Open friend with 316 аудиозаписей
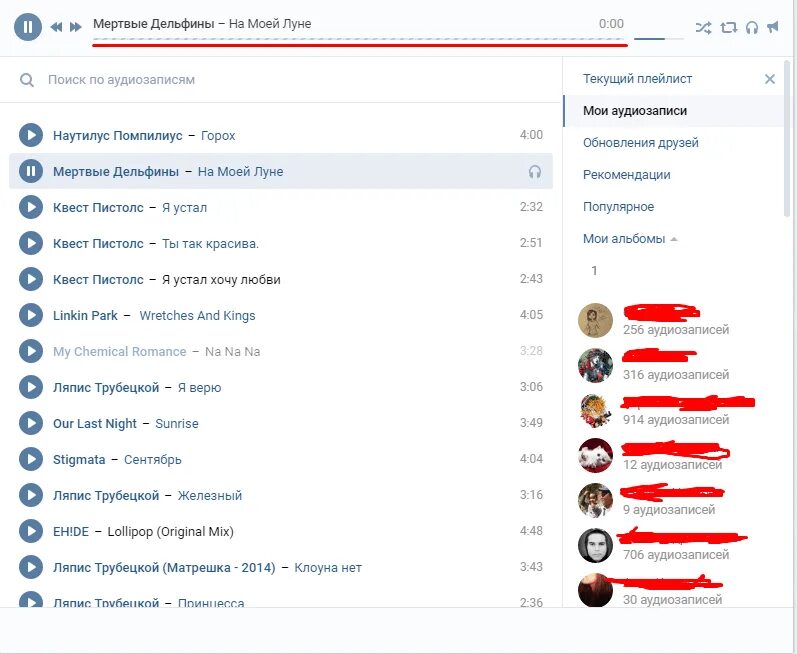 595,365
